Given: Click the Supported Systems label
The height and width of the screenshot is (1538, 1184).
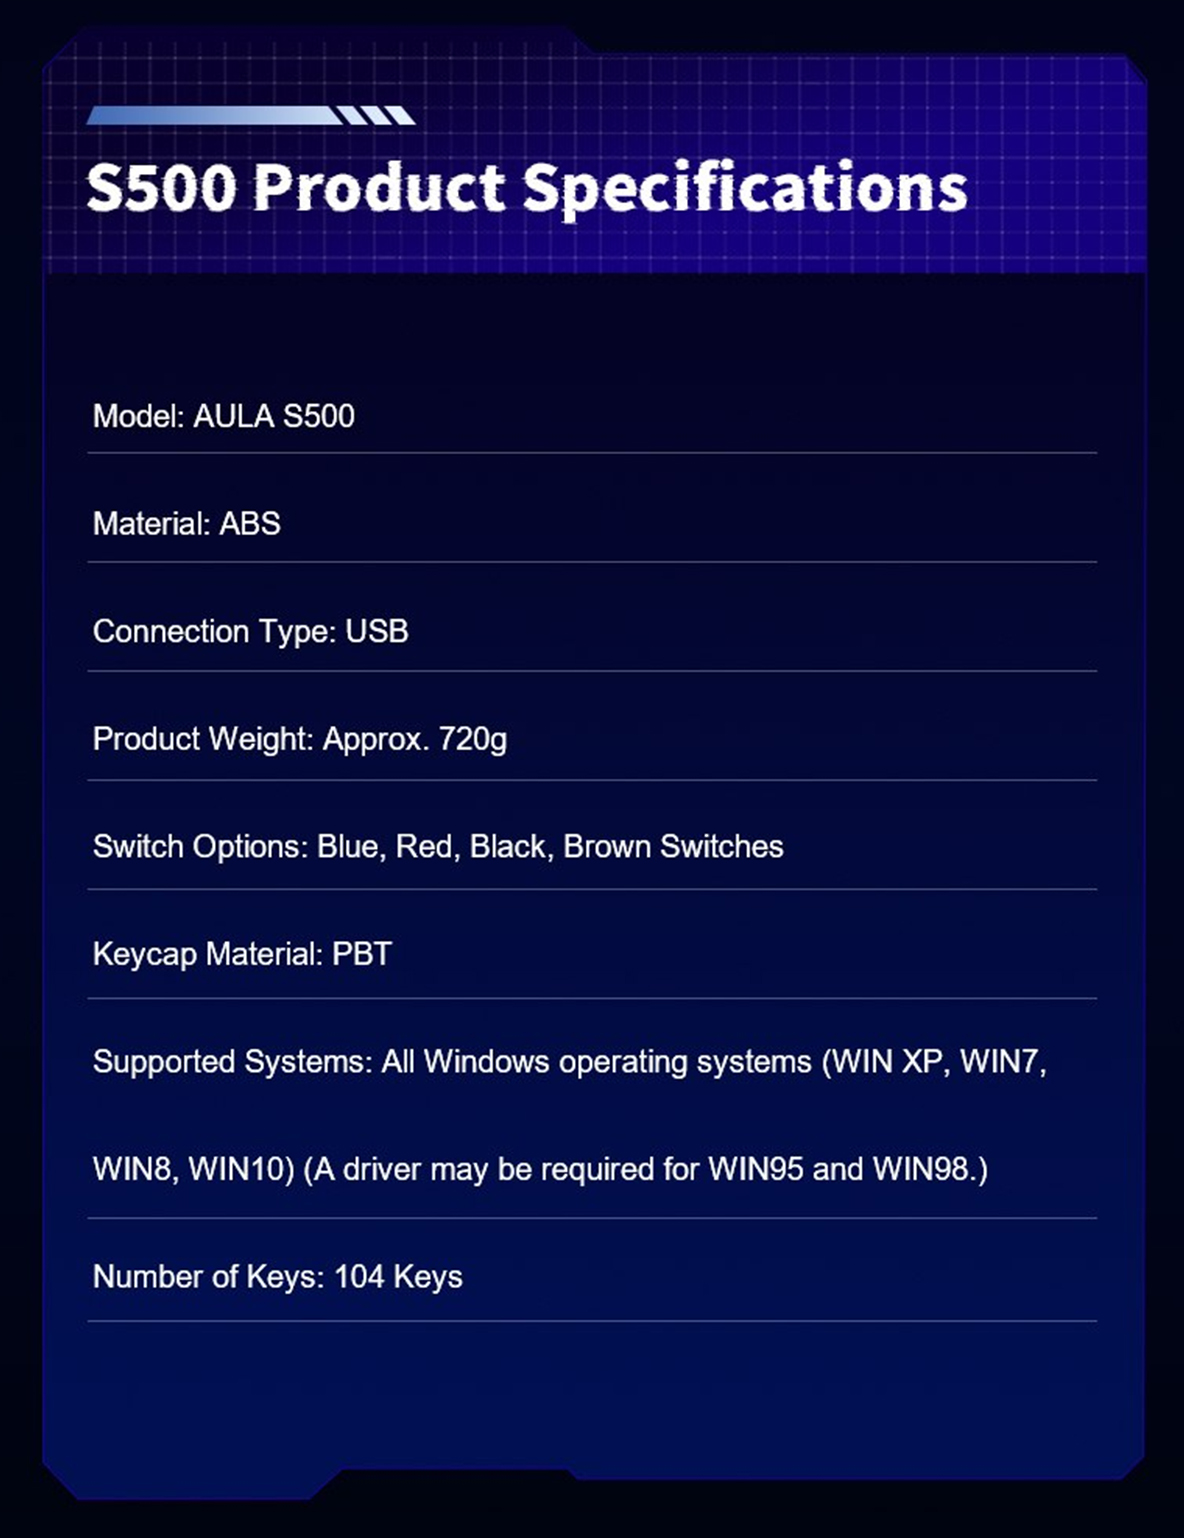Looking at the screenshot, I should click(x=232, y=1062).
